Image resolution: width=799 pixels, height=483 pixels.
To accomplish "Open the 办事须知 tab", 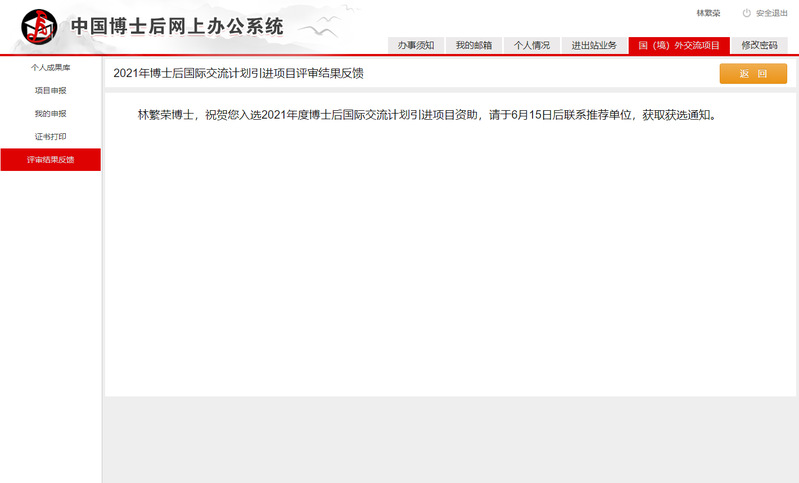I will (415, 45).
